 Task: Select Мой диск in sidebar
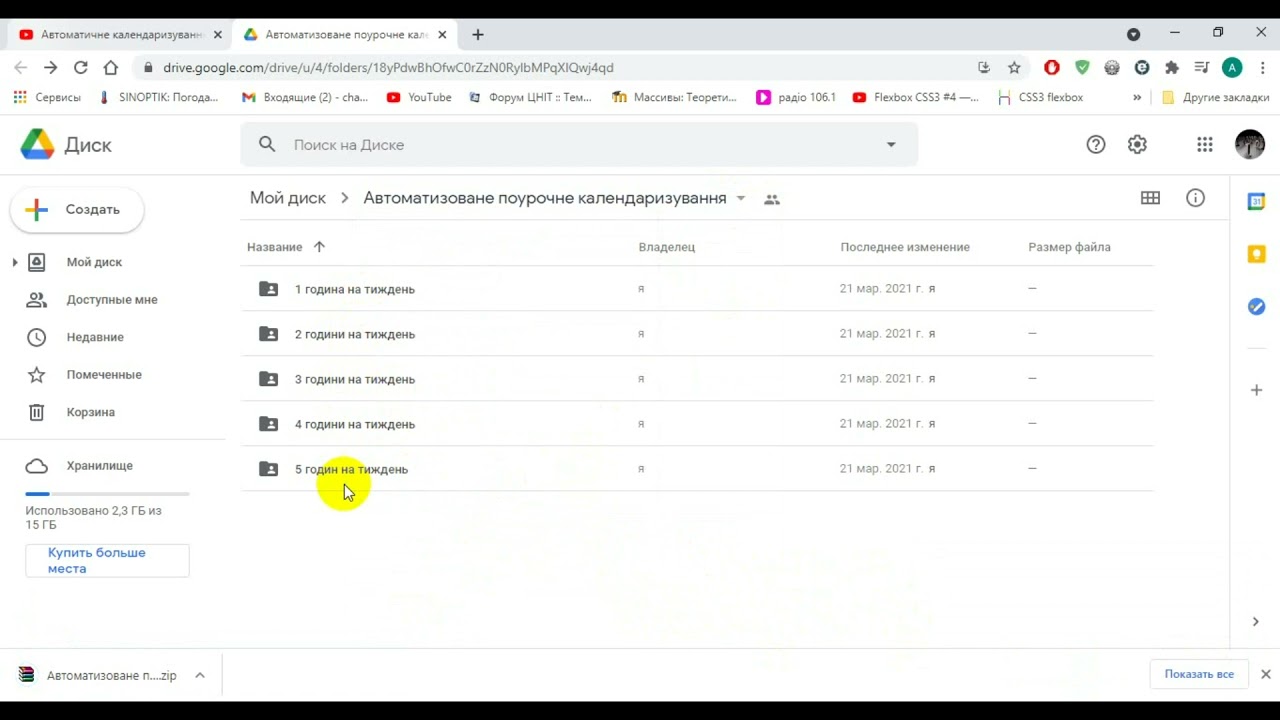(x=94, y=262)
